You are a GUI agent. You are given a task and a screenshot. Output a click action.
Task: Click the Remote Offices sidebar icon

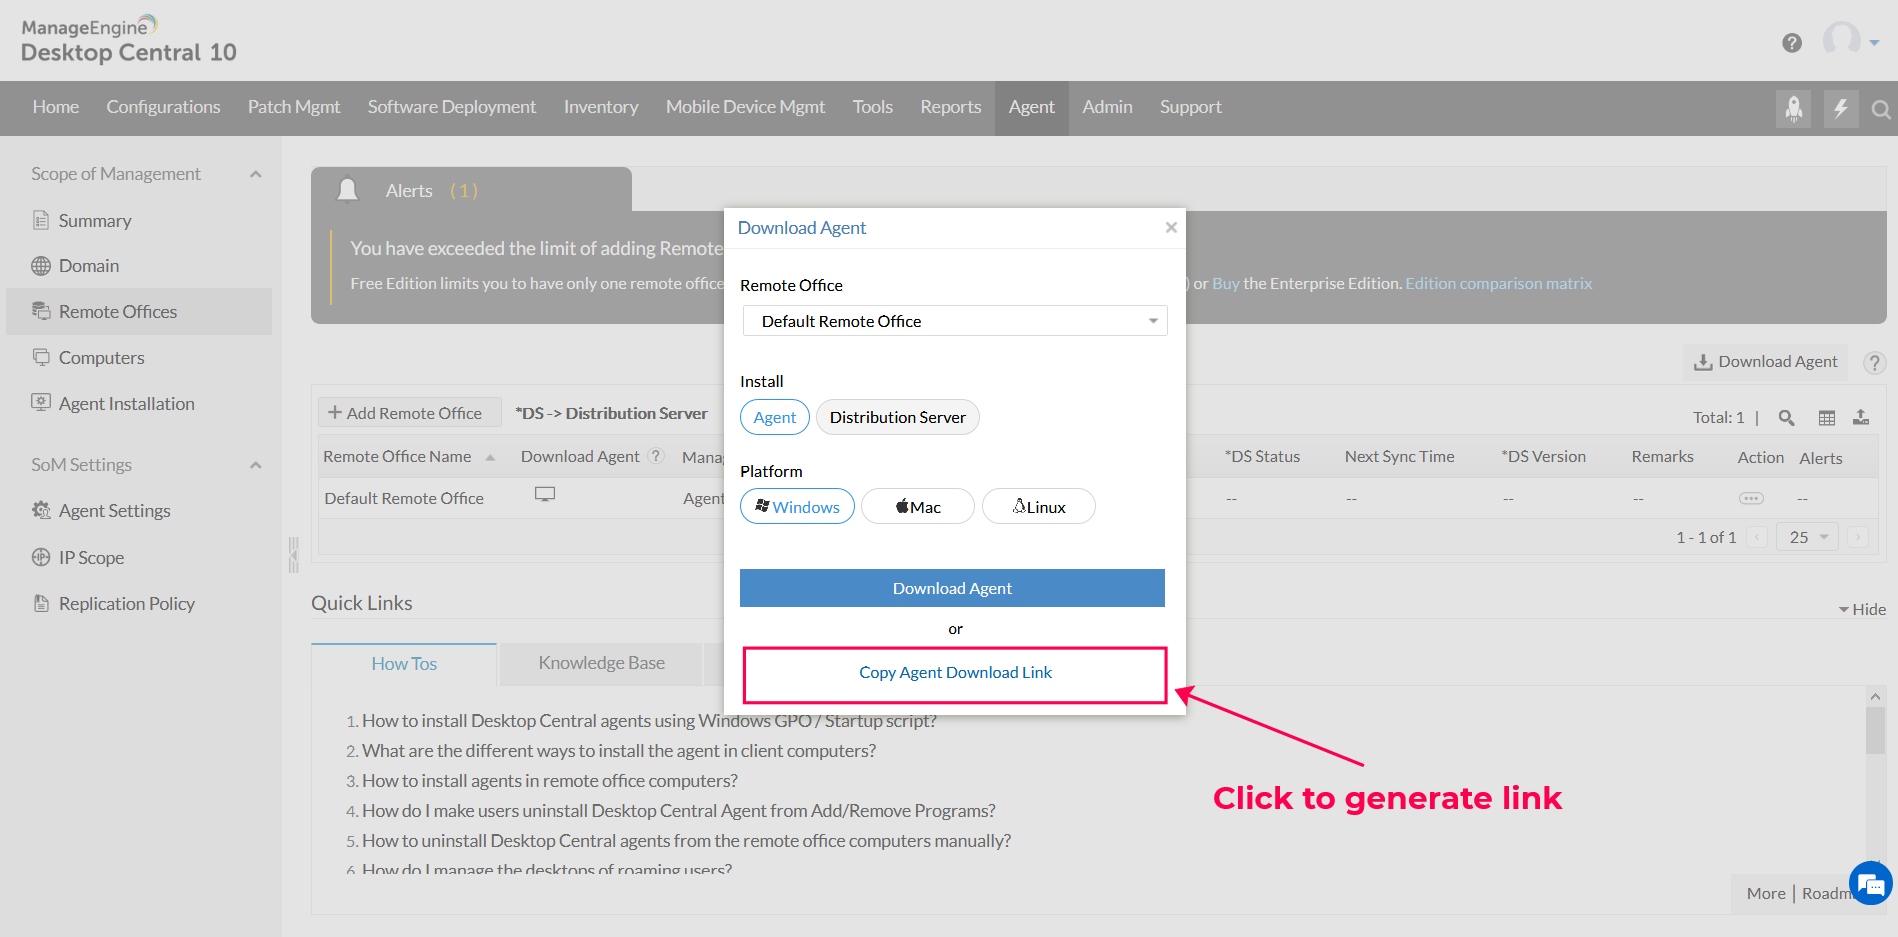(41, 311)
